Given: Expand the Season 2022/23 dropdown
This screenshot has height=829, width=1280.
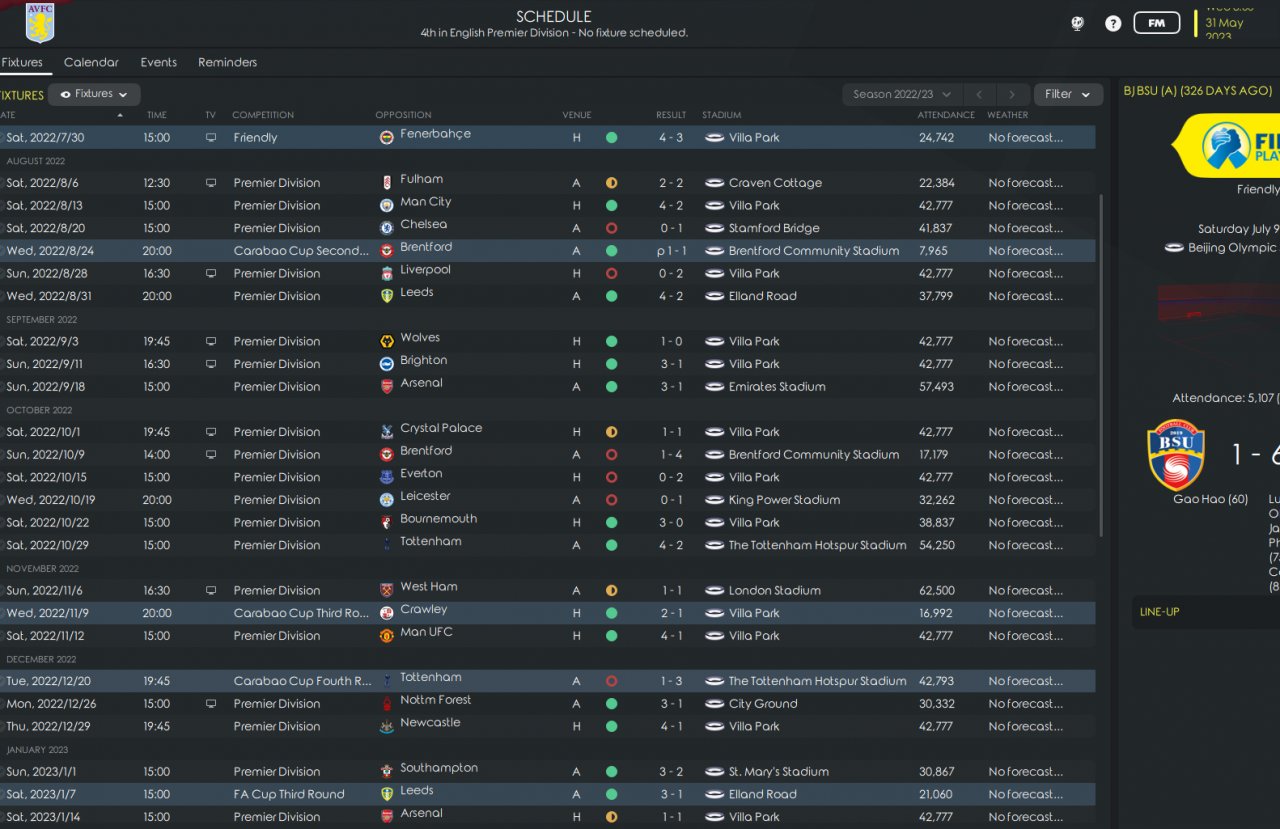Looking at the screenshot, I should point(902,94).
